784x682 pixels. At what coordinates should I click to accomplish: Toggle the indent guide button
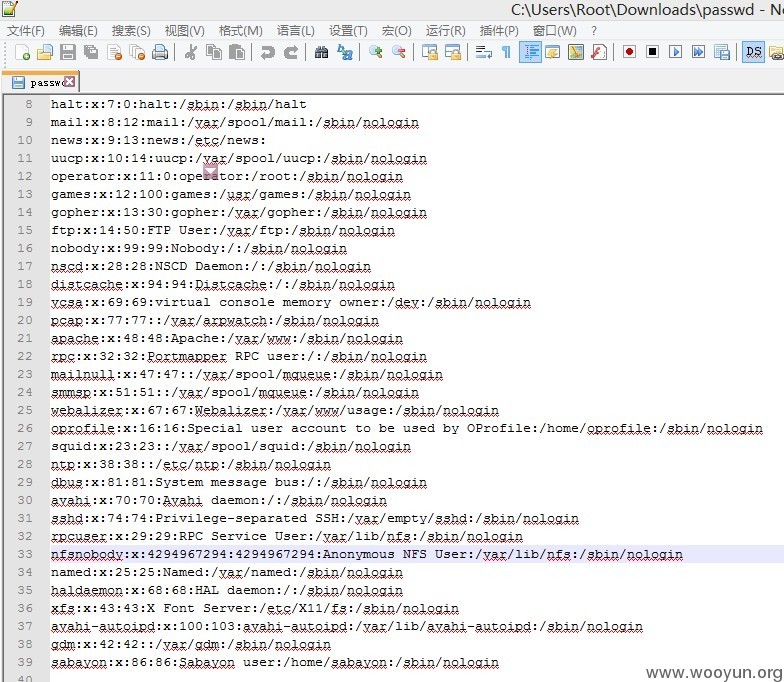(530, 52)
